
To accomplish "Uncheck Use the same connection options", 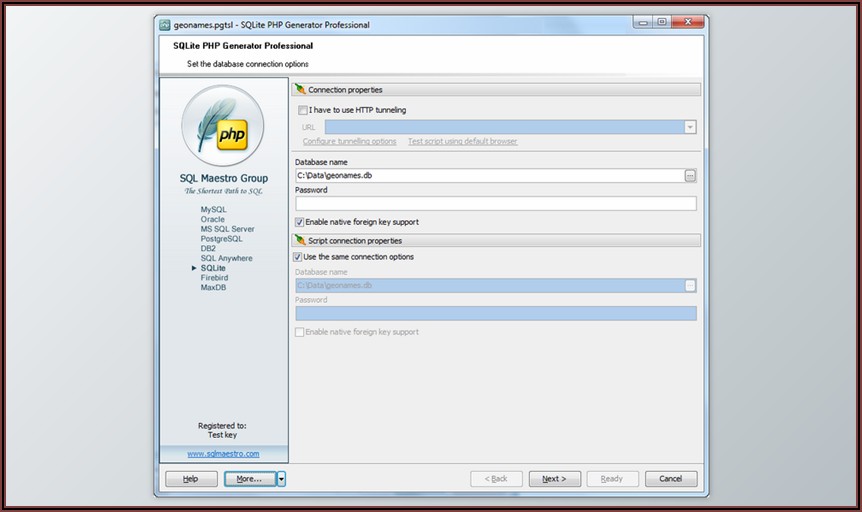I will point(301,257).
